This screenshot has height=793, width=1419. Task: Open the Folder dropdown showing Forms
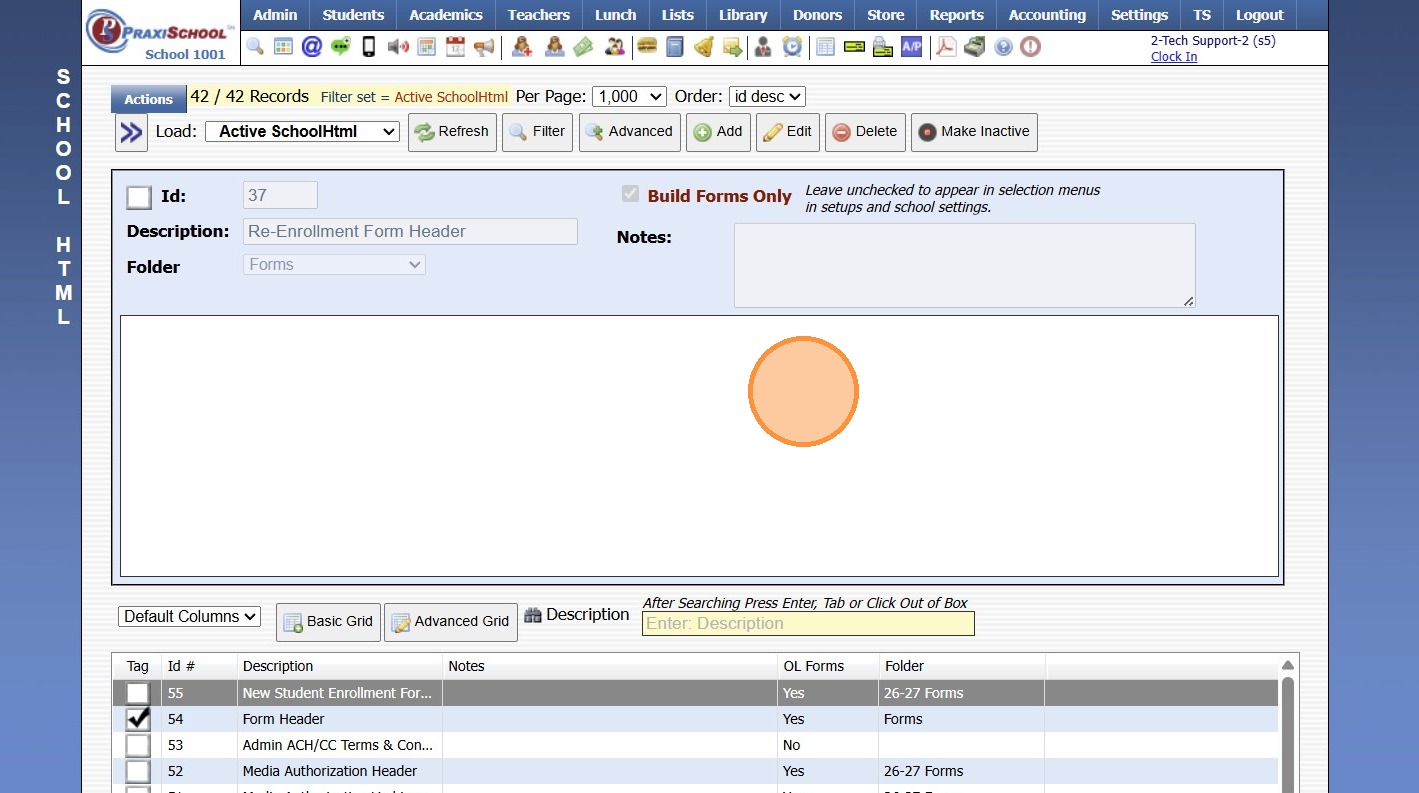point(334,265)
